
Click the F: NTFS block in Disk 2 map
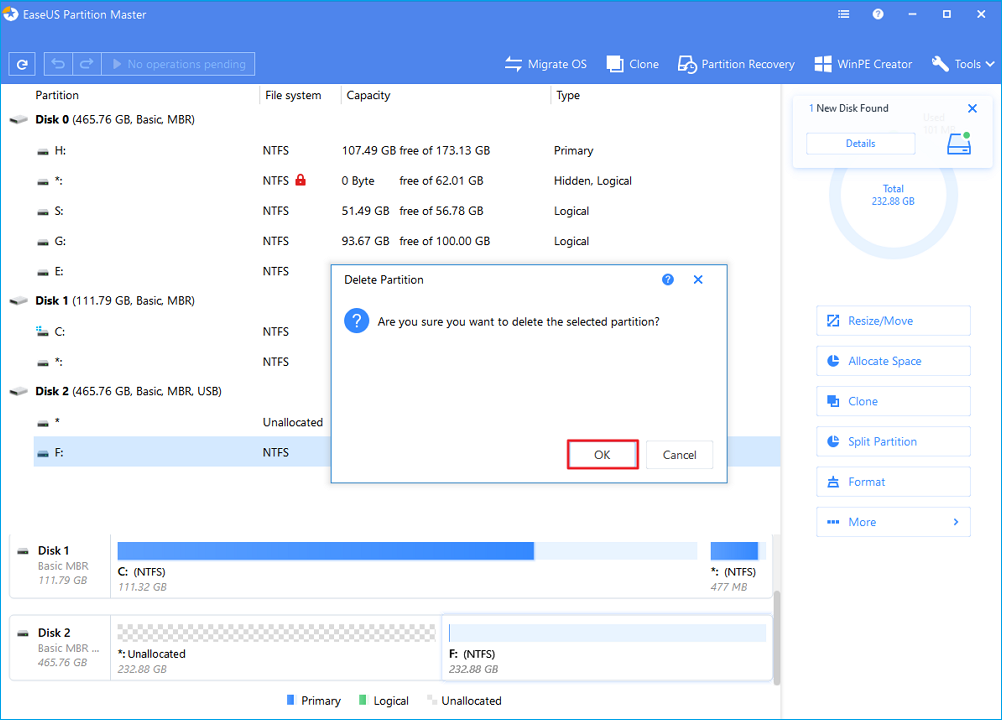coord(606,648)
